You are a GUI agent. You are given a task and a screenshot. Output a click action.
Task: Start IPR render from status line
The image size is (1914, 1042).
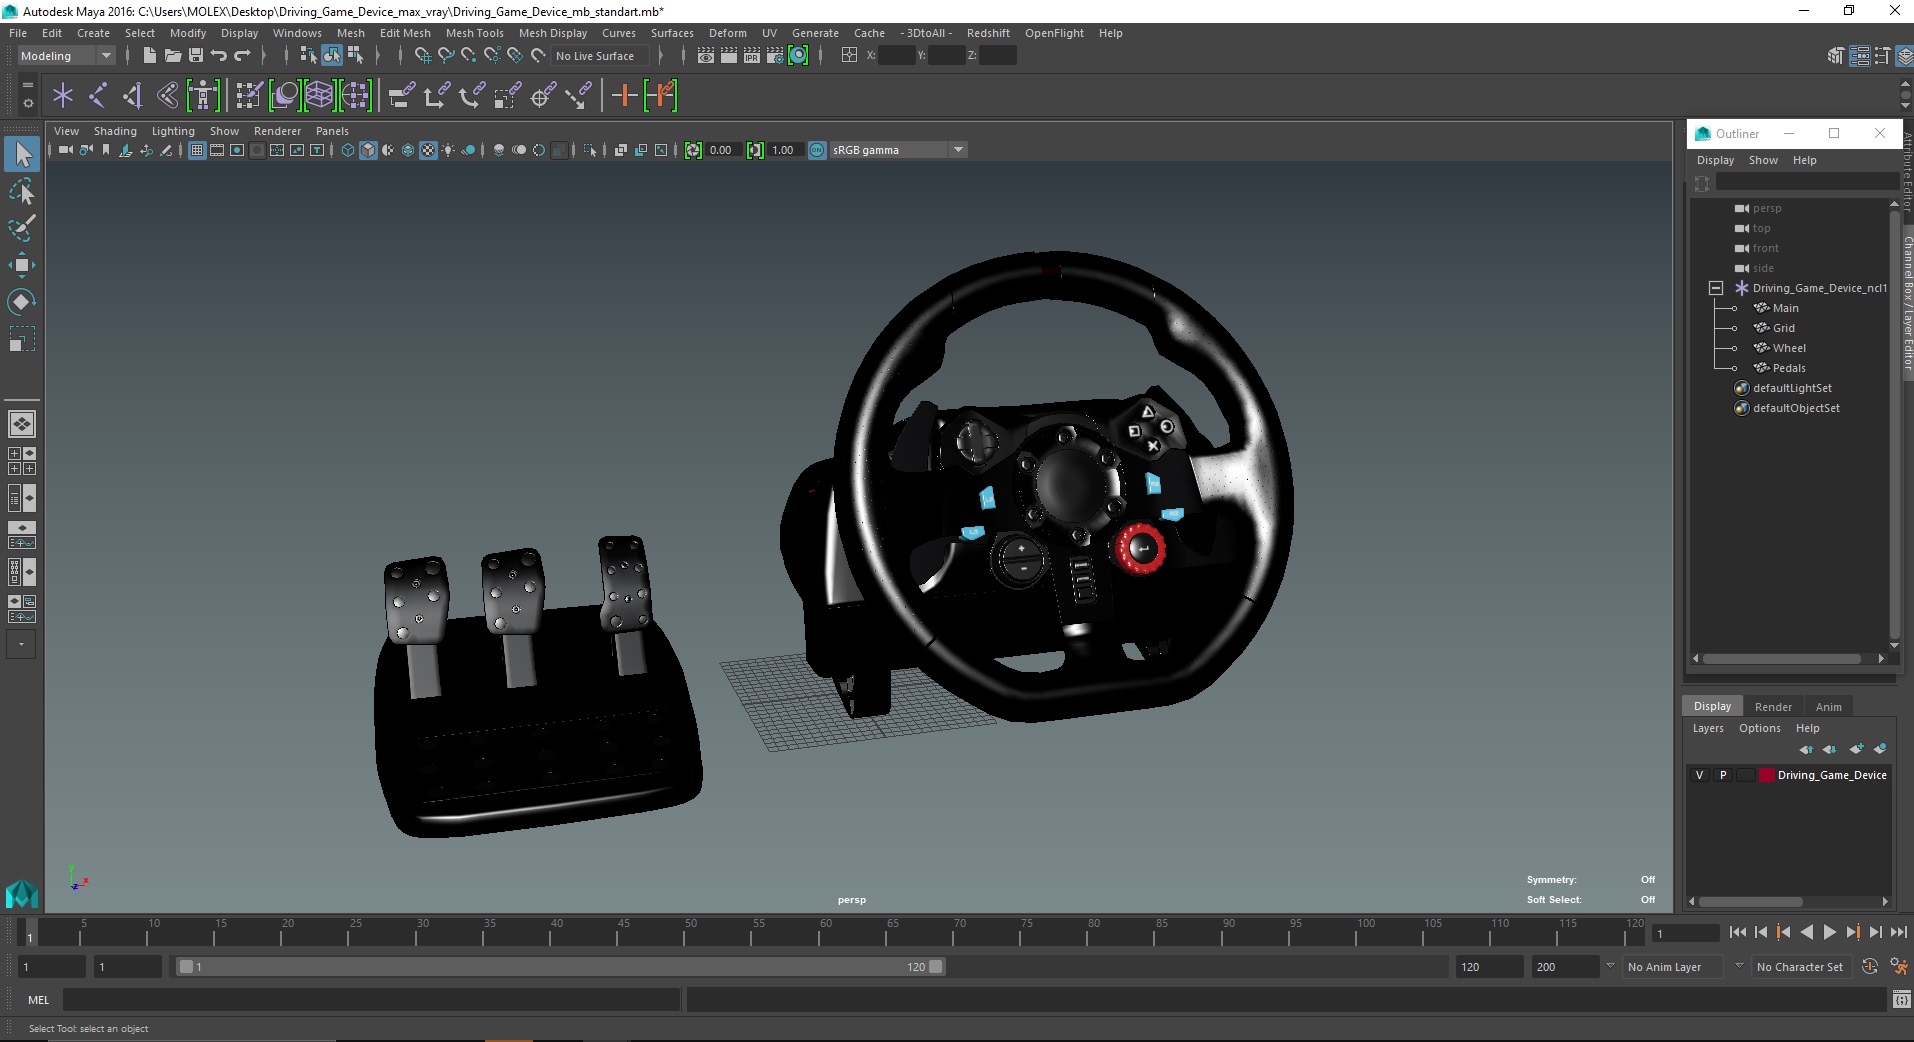(752, 56)
